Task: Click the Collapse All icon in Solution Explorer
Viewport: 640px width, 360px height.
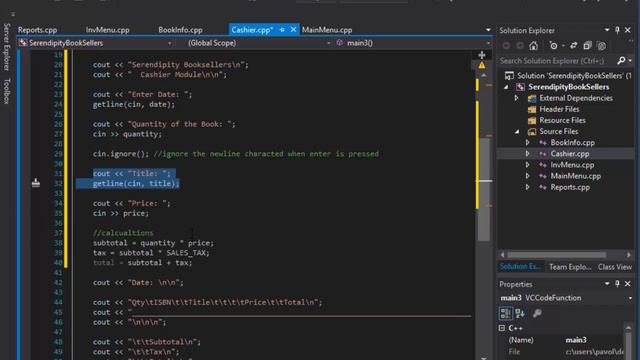Action: [x=587, y=46]
